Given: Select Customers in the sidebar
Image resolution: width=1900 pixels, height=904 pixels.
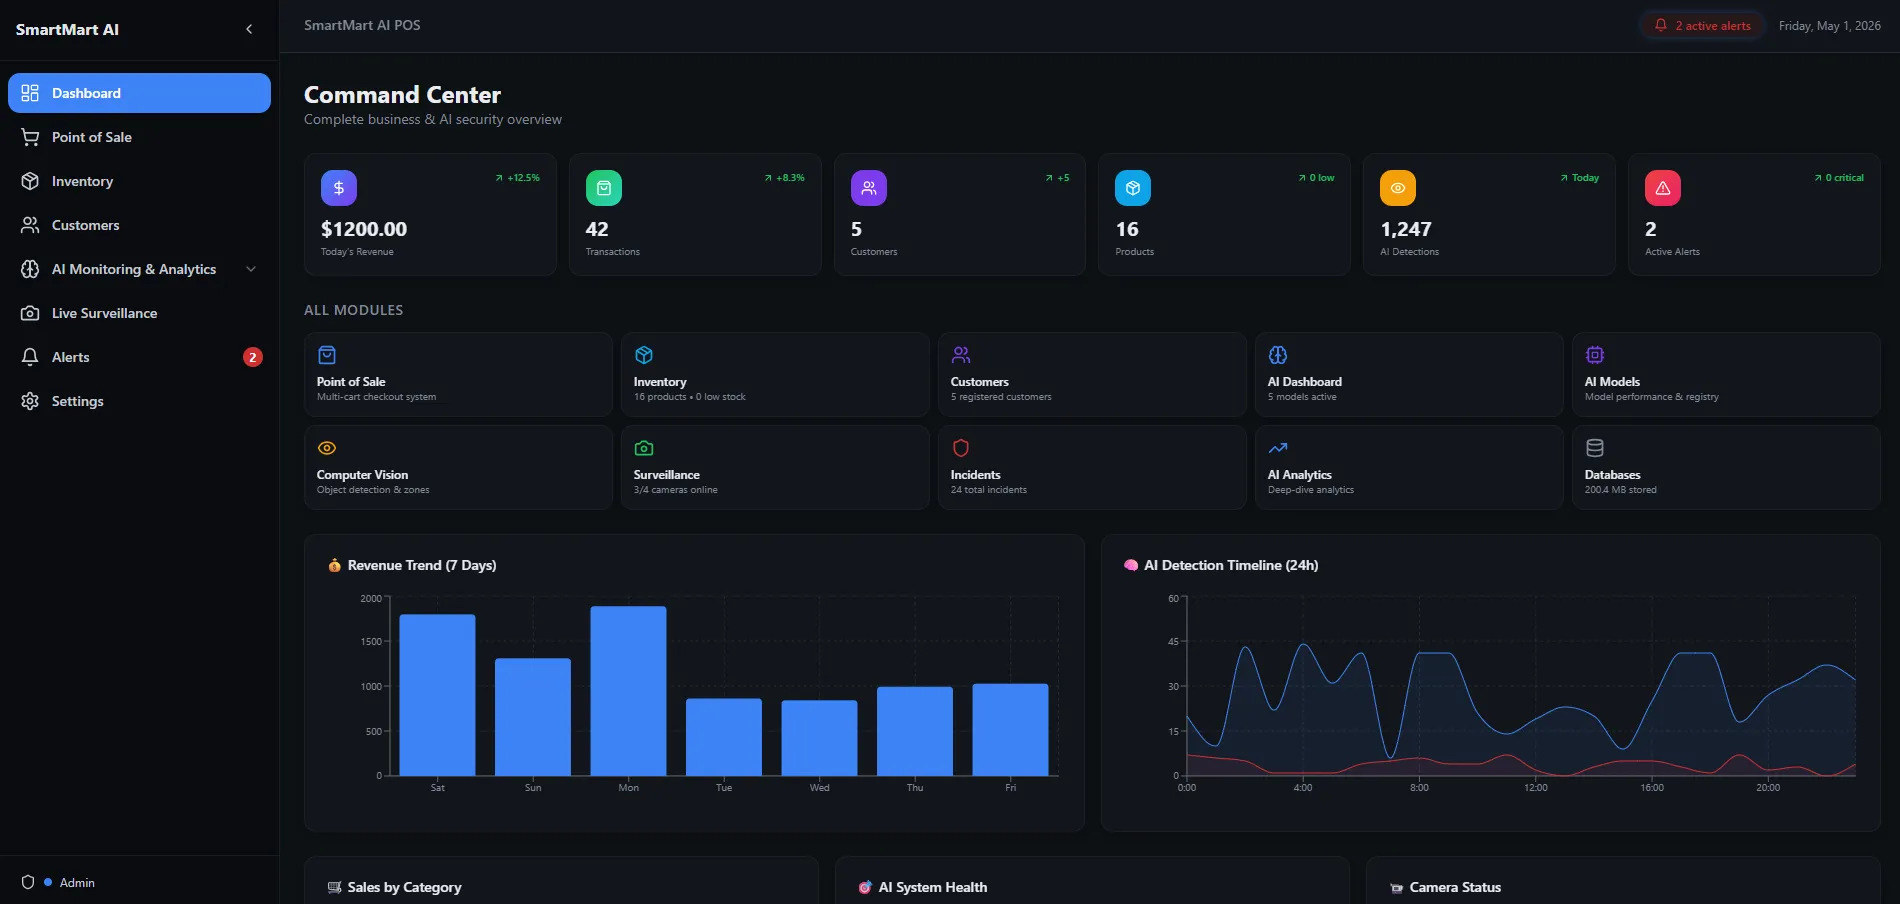Looking at the screenshot, I should [139, 225].
